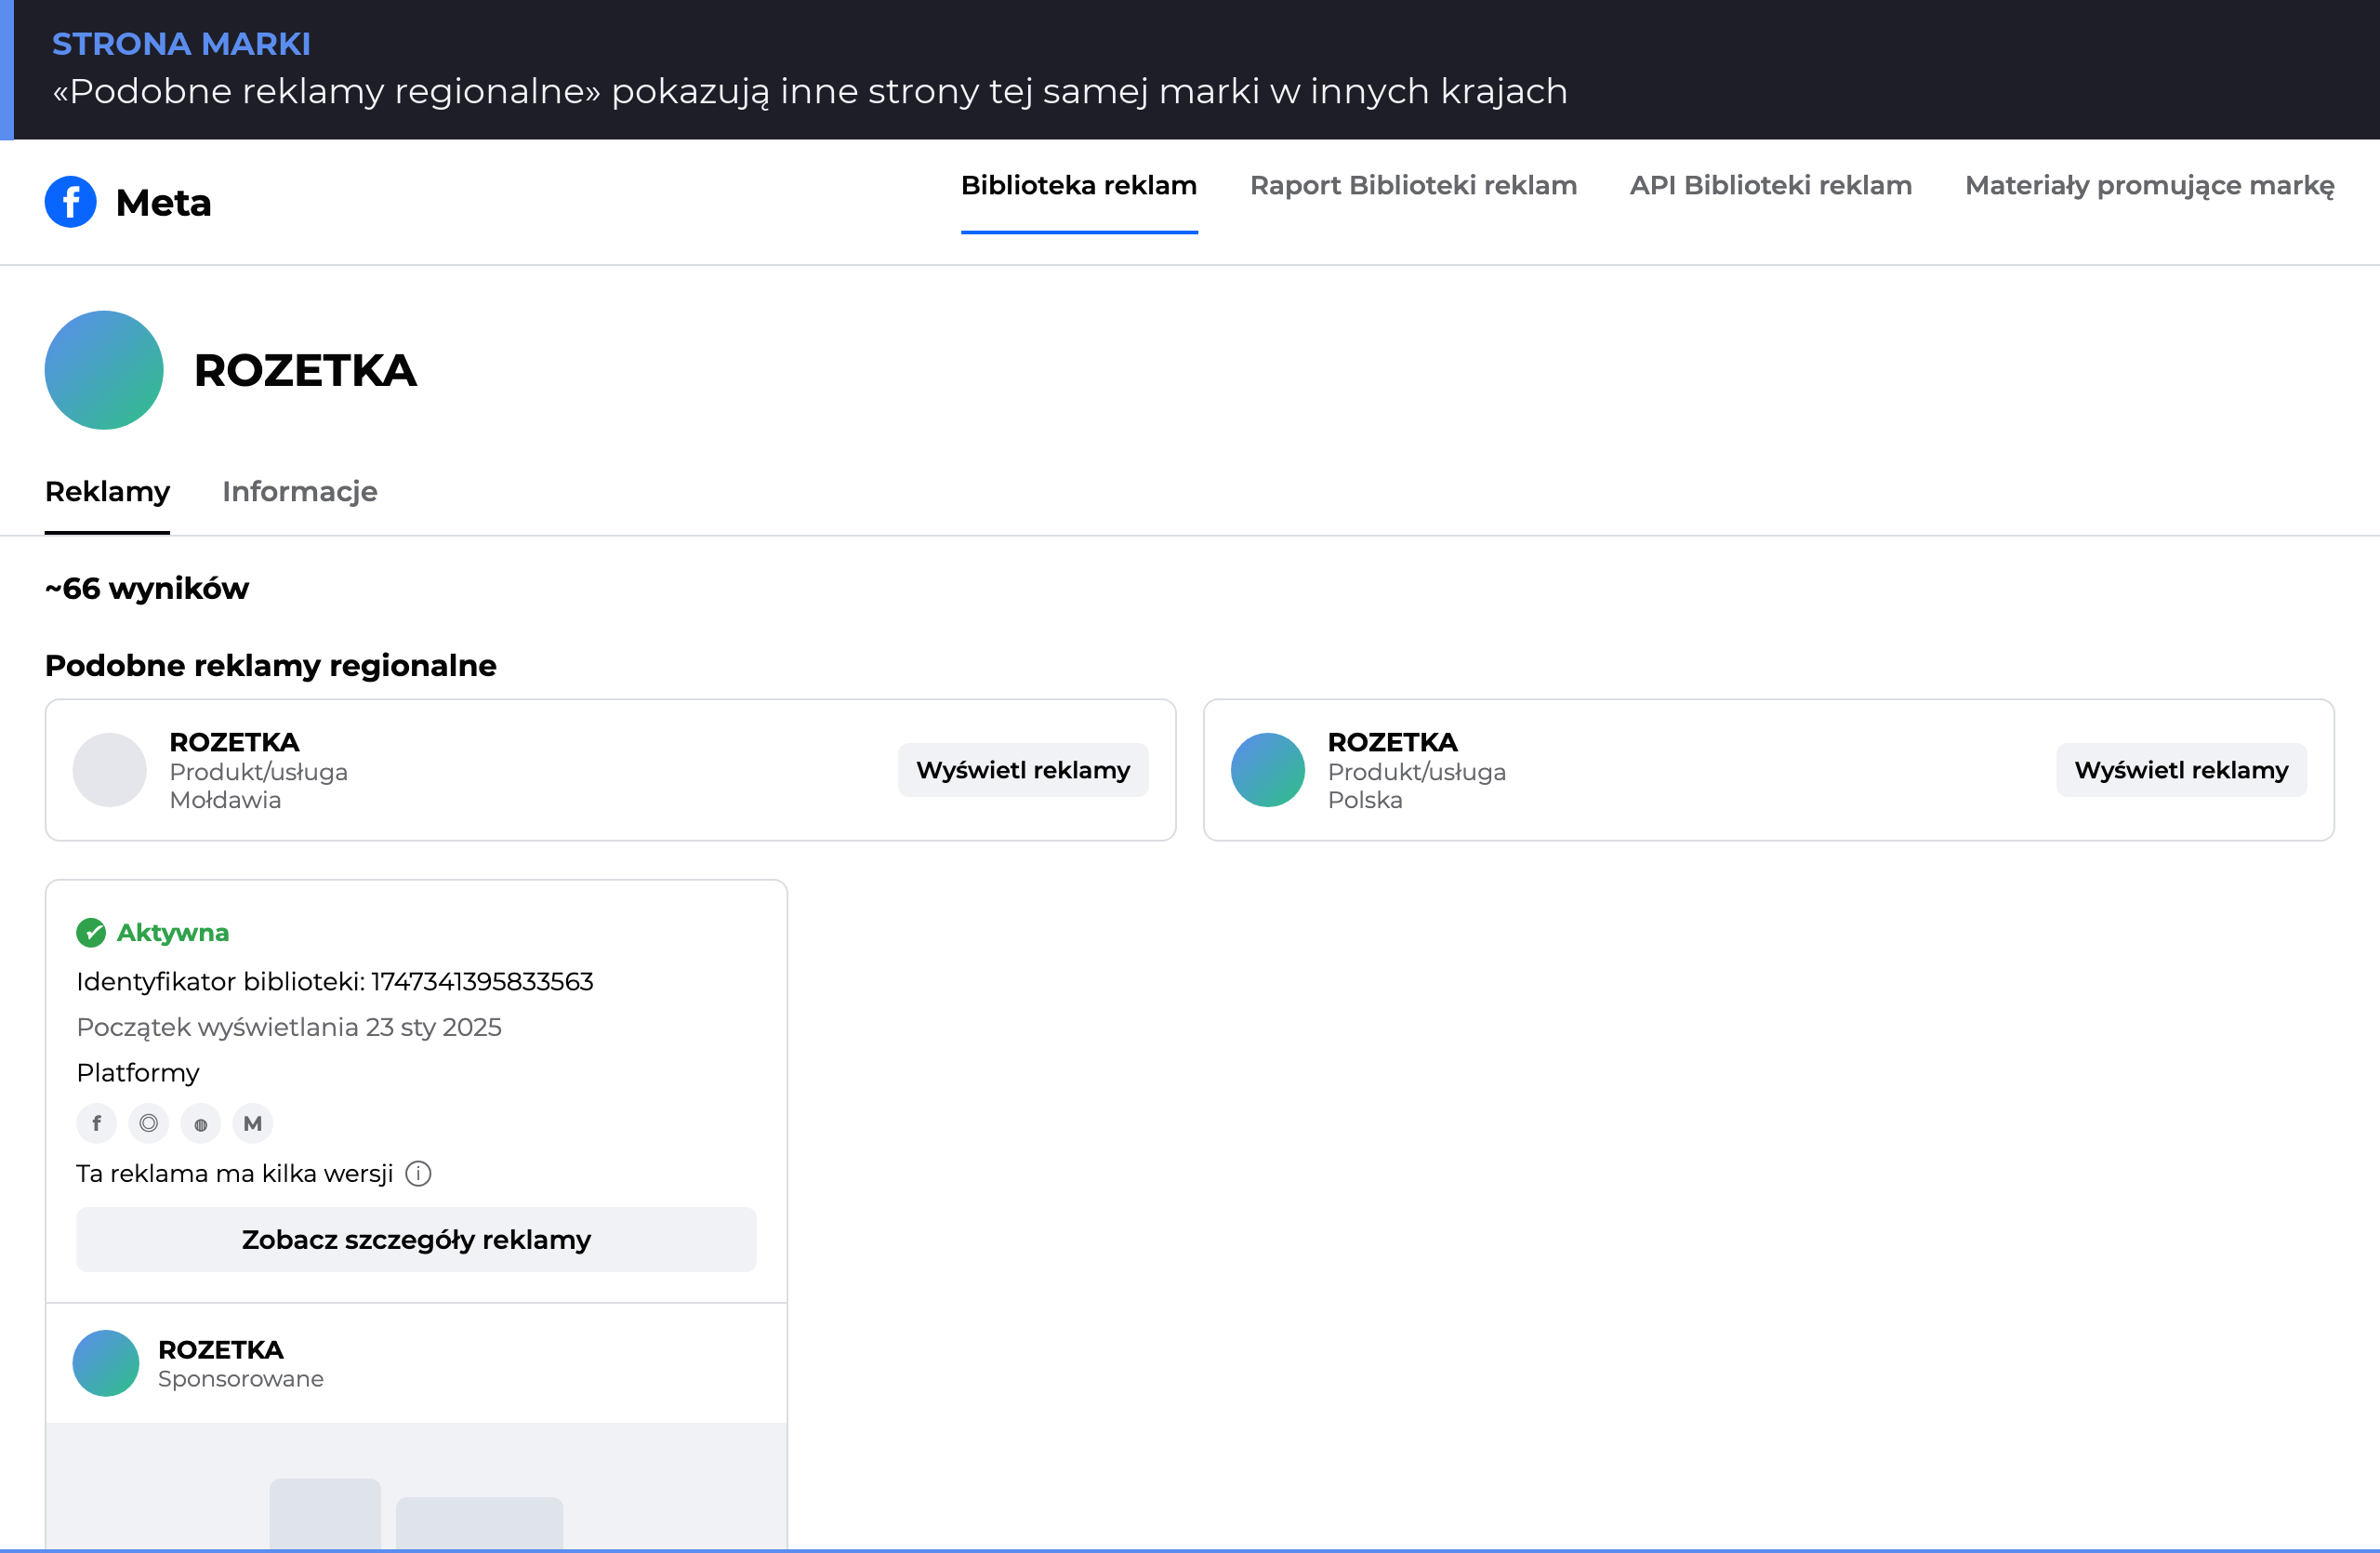The image size is (2380, 1553).
Task: Switch to API Biblioteki reklam
Action: (x=1771, y=186)
